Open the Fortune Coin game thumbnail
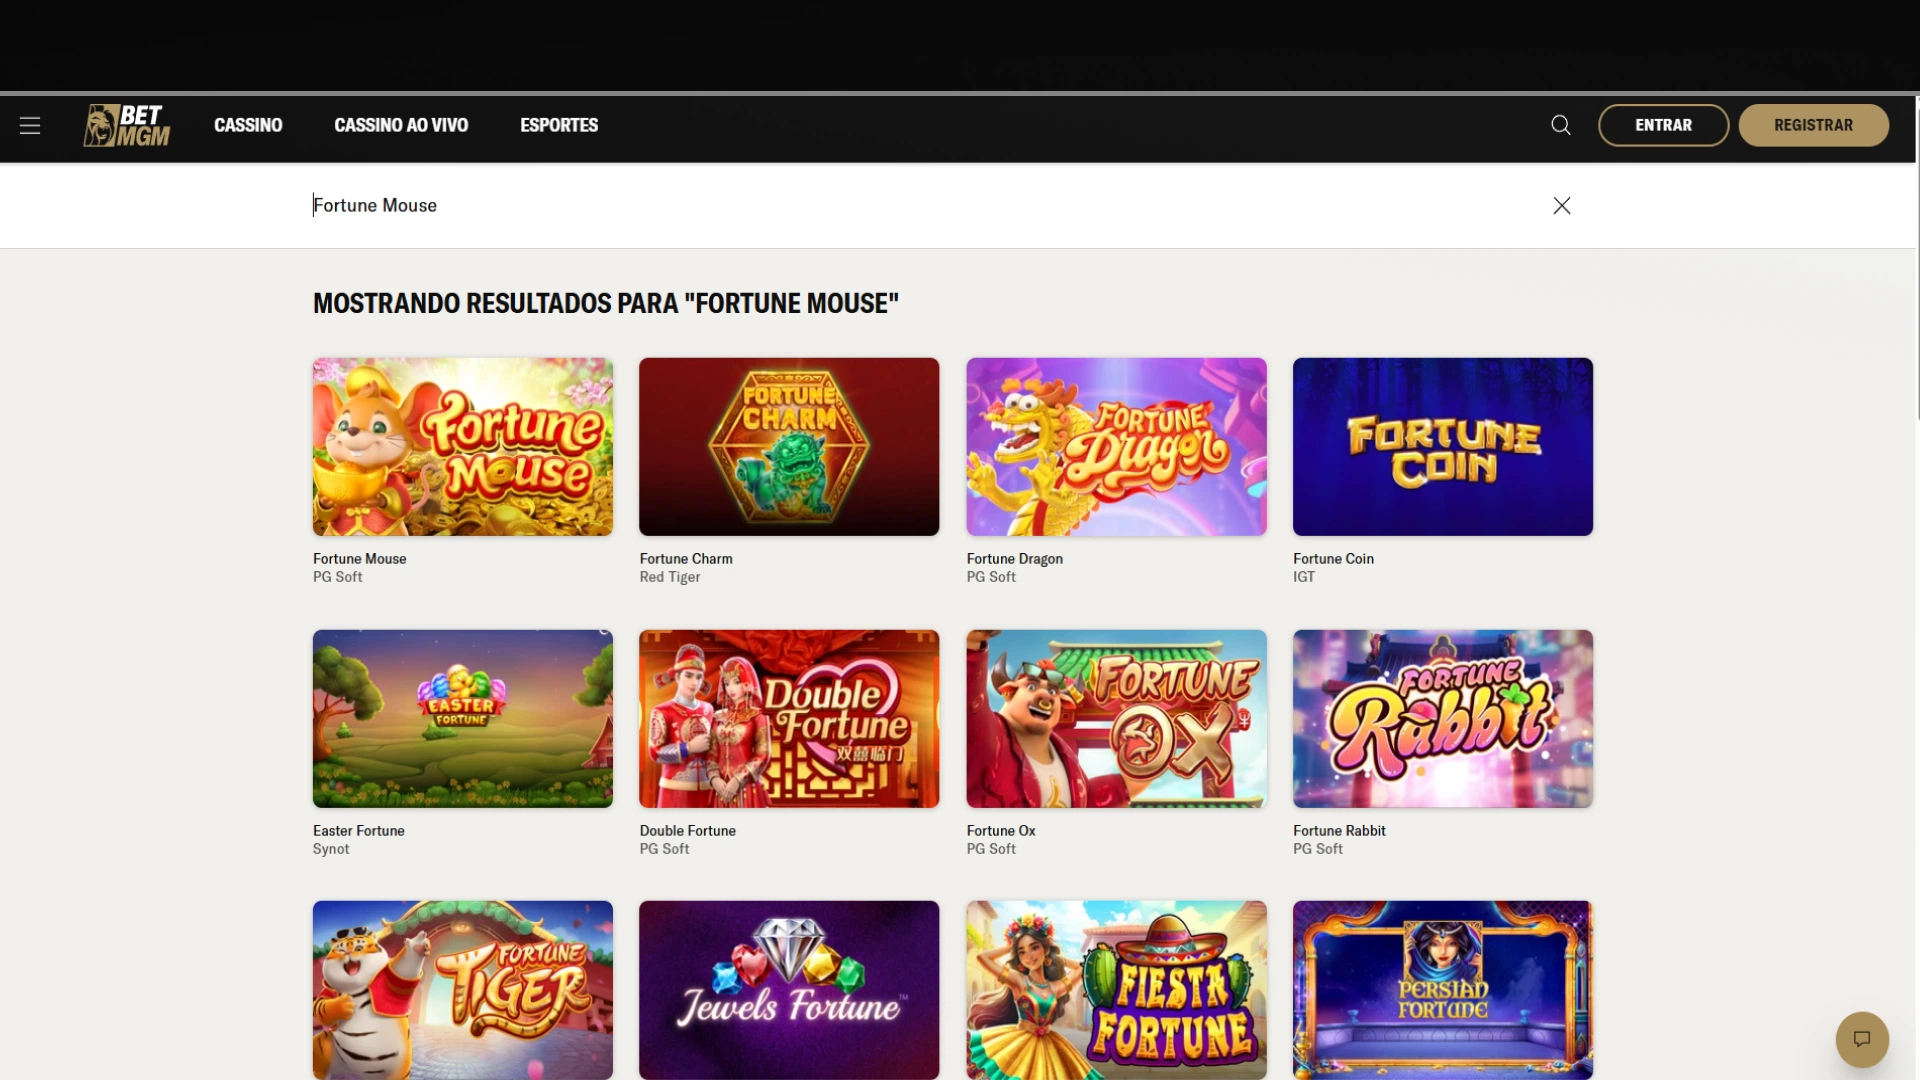The height and width of the screenshot is (1080, 1920). point(1443,447)
